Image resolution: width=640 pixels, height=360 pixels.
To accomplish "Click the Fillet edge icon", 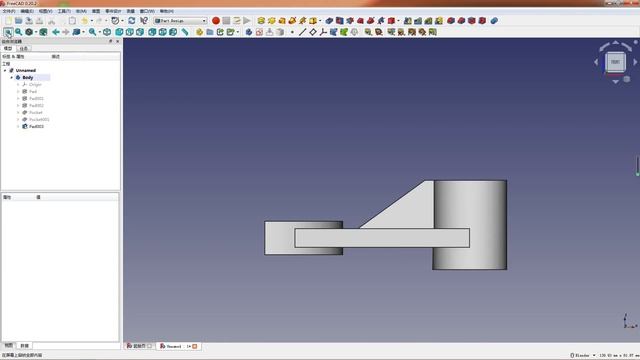I will tap(451, 21).
